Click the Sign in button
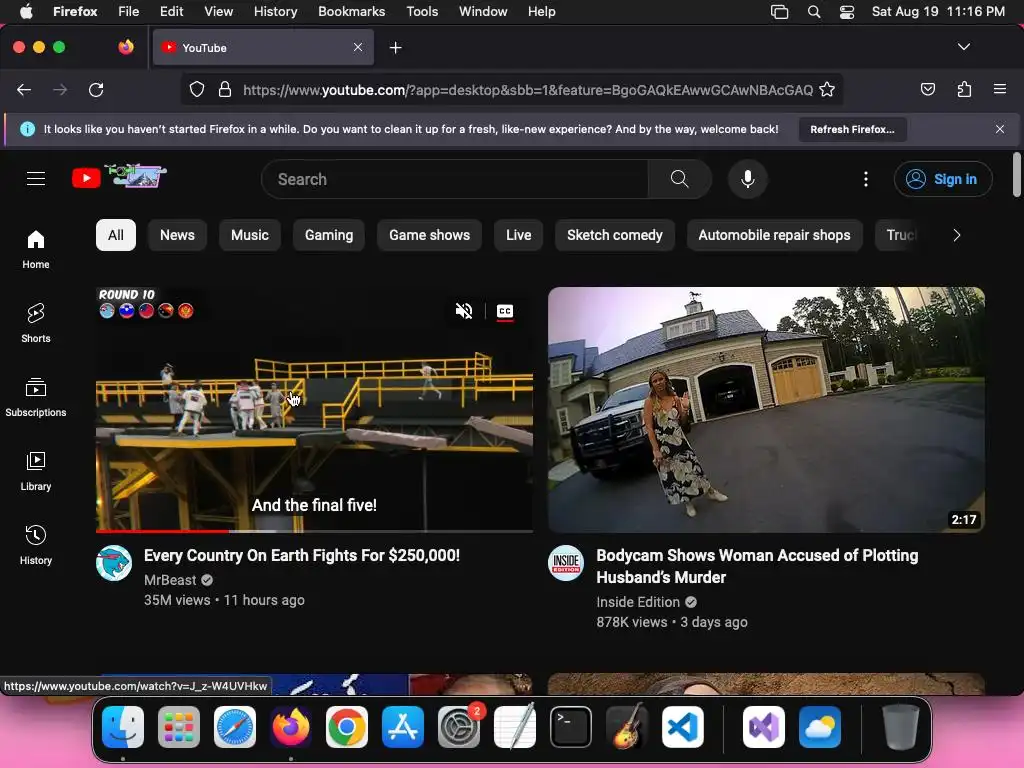This screenshot has width=1024, height=768. pos(943,179)
